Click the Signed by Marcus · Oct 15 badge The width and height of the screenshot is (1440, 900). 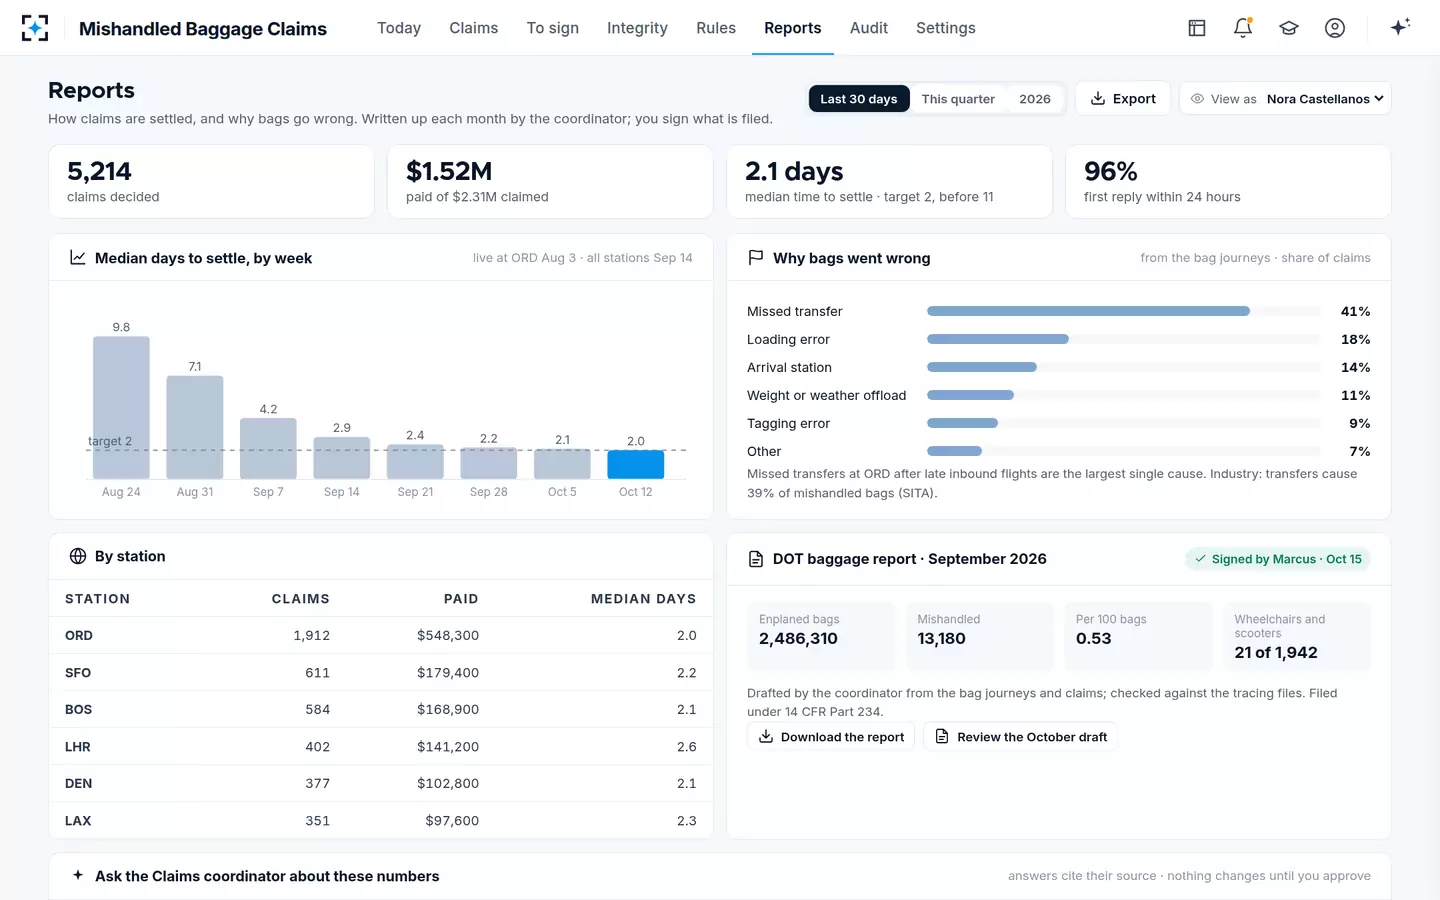1277,559
